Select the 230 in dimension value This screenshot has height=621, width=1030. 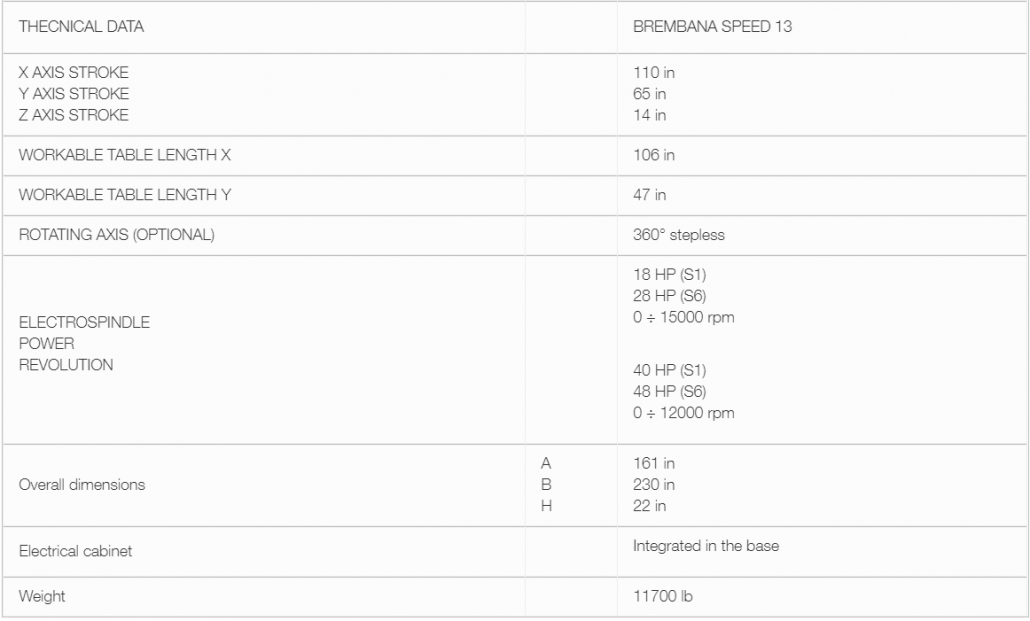[654, 485]
